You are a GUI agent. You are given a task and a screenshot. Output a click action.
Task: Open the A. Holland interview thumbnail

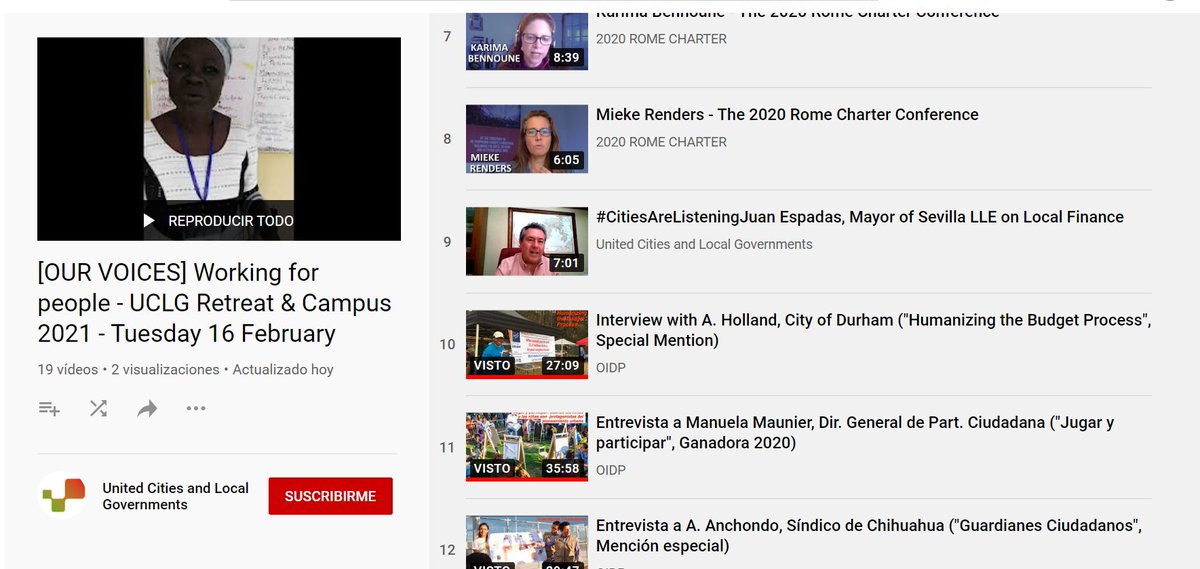tap(527, 344)
